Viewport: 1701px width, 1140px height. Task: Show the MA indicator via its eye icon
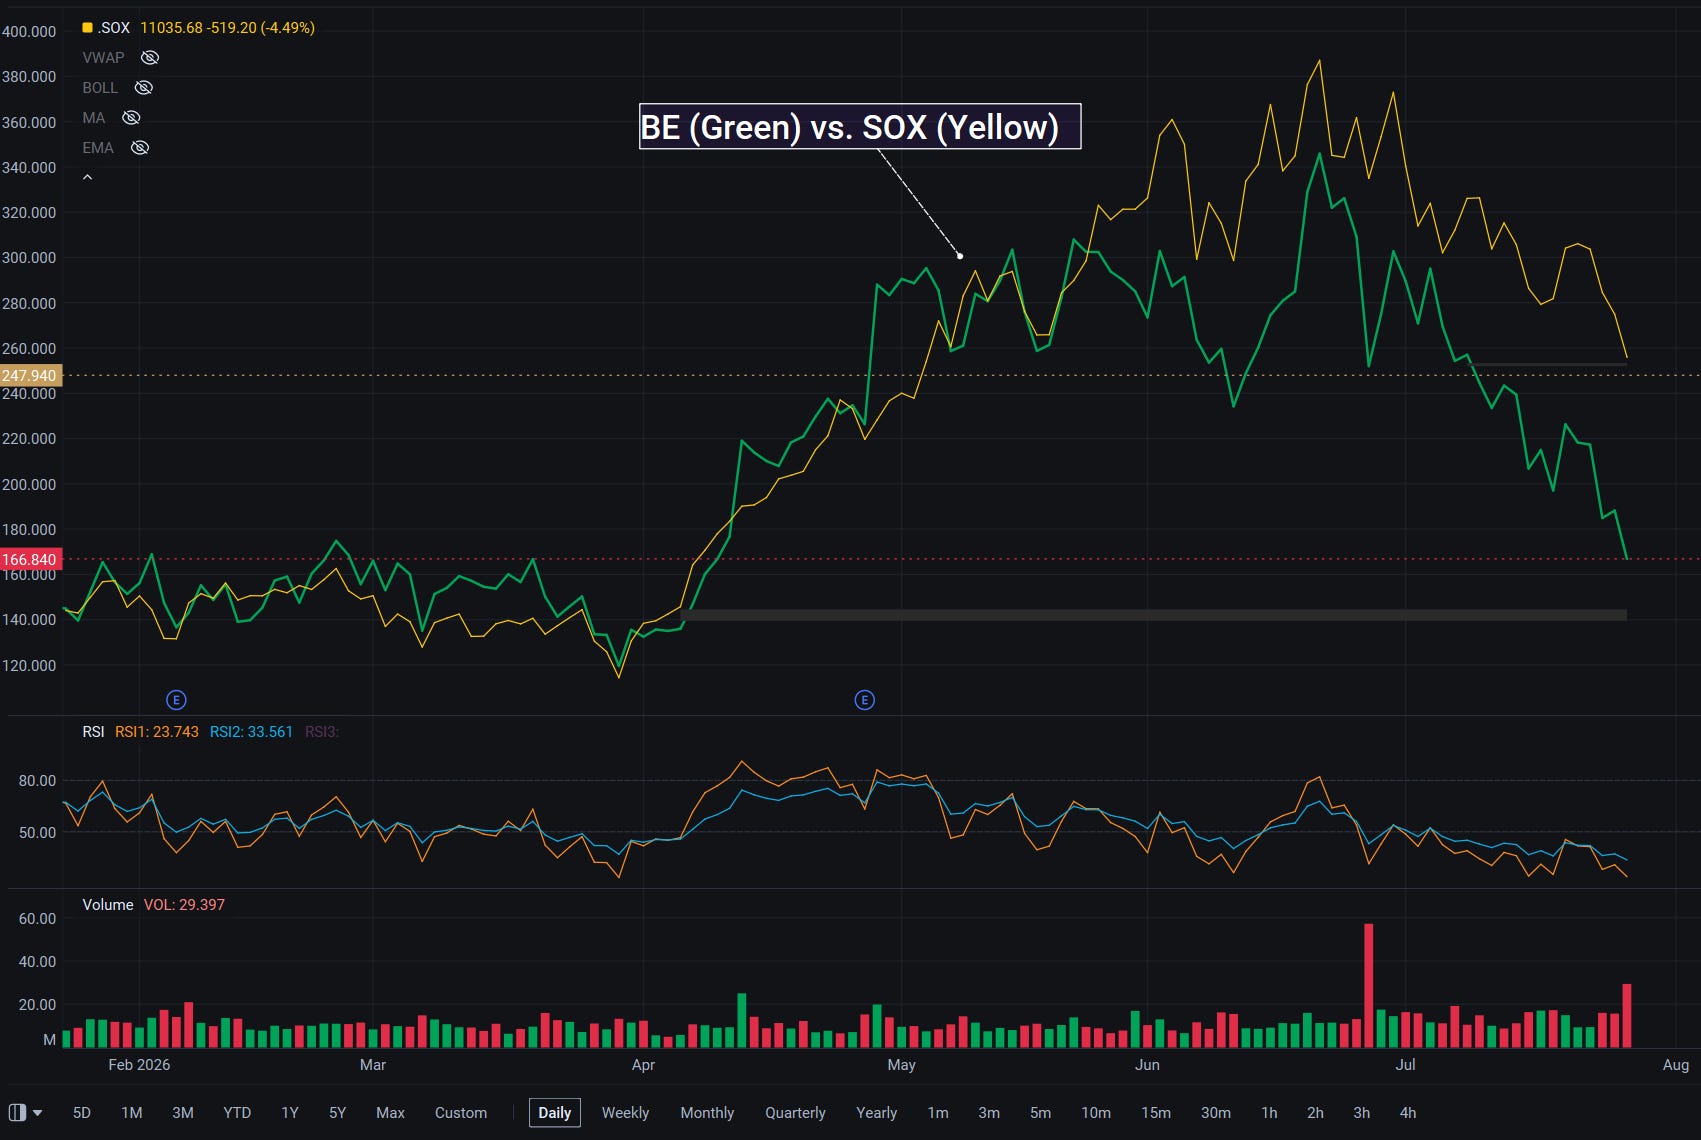[131, 117]
